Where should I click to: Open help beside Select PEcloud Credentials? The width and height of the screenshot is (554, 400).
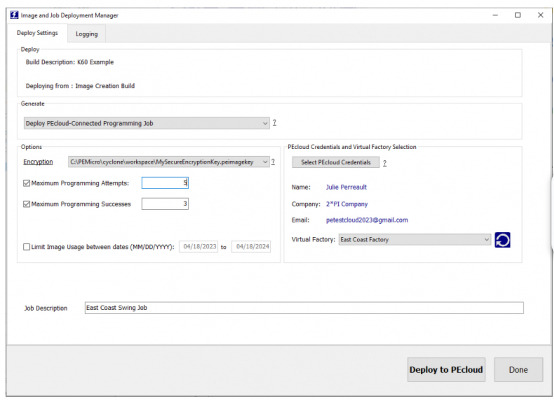tap(385, 163)
